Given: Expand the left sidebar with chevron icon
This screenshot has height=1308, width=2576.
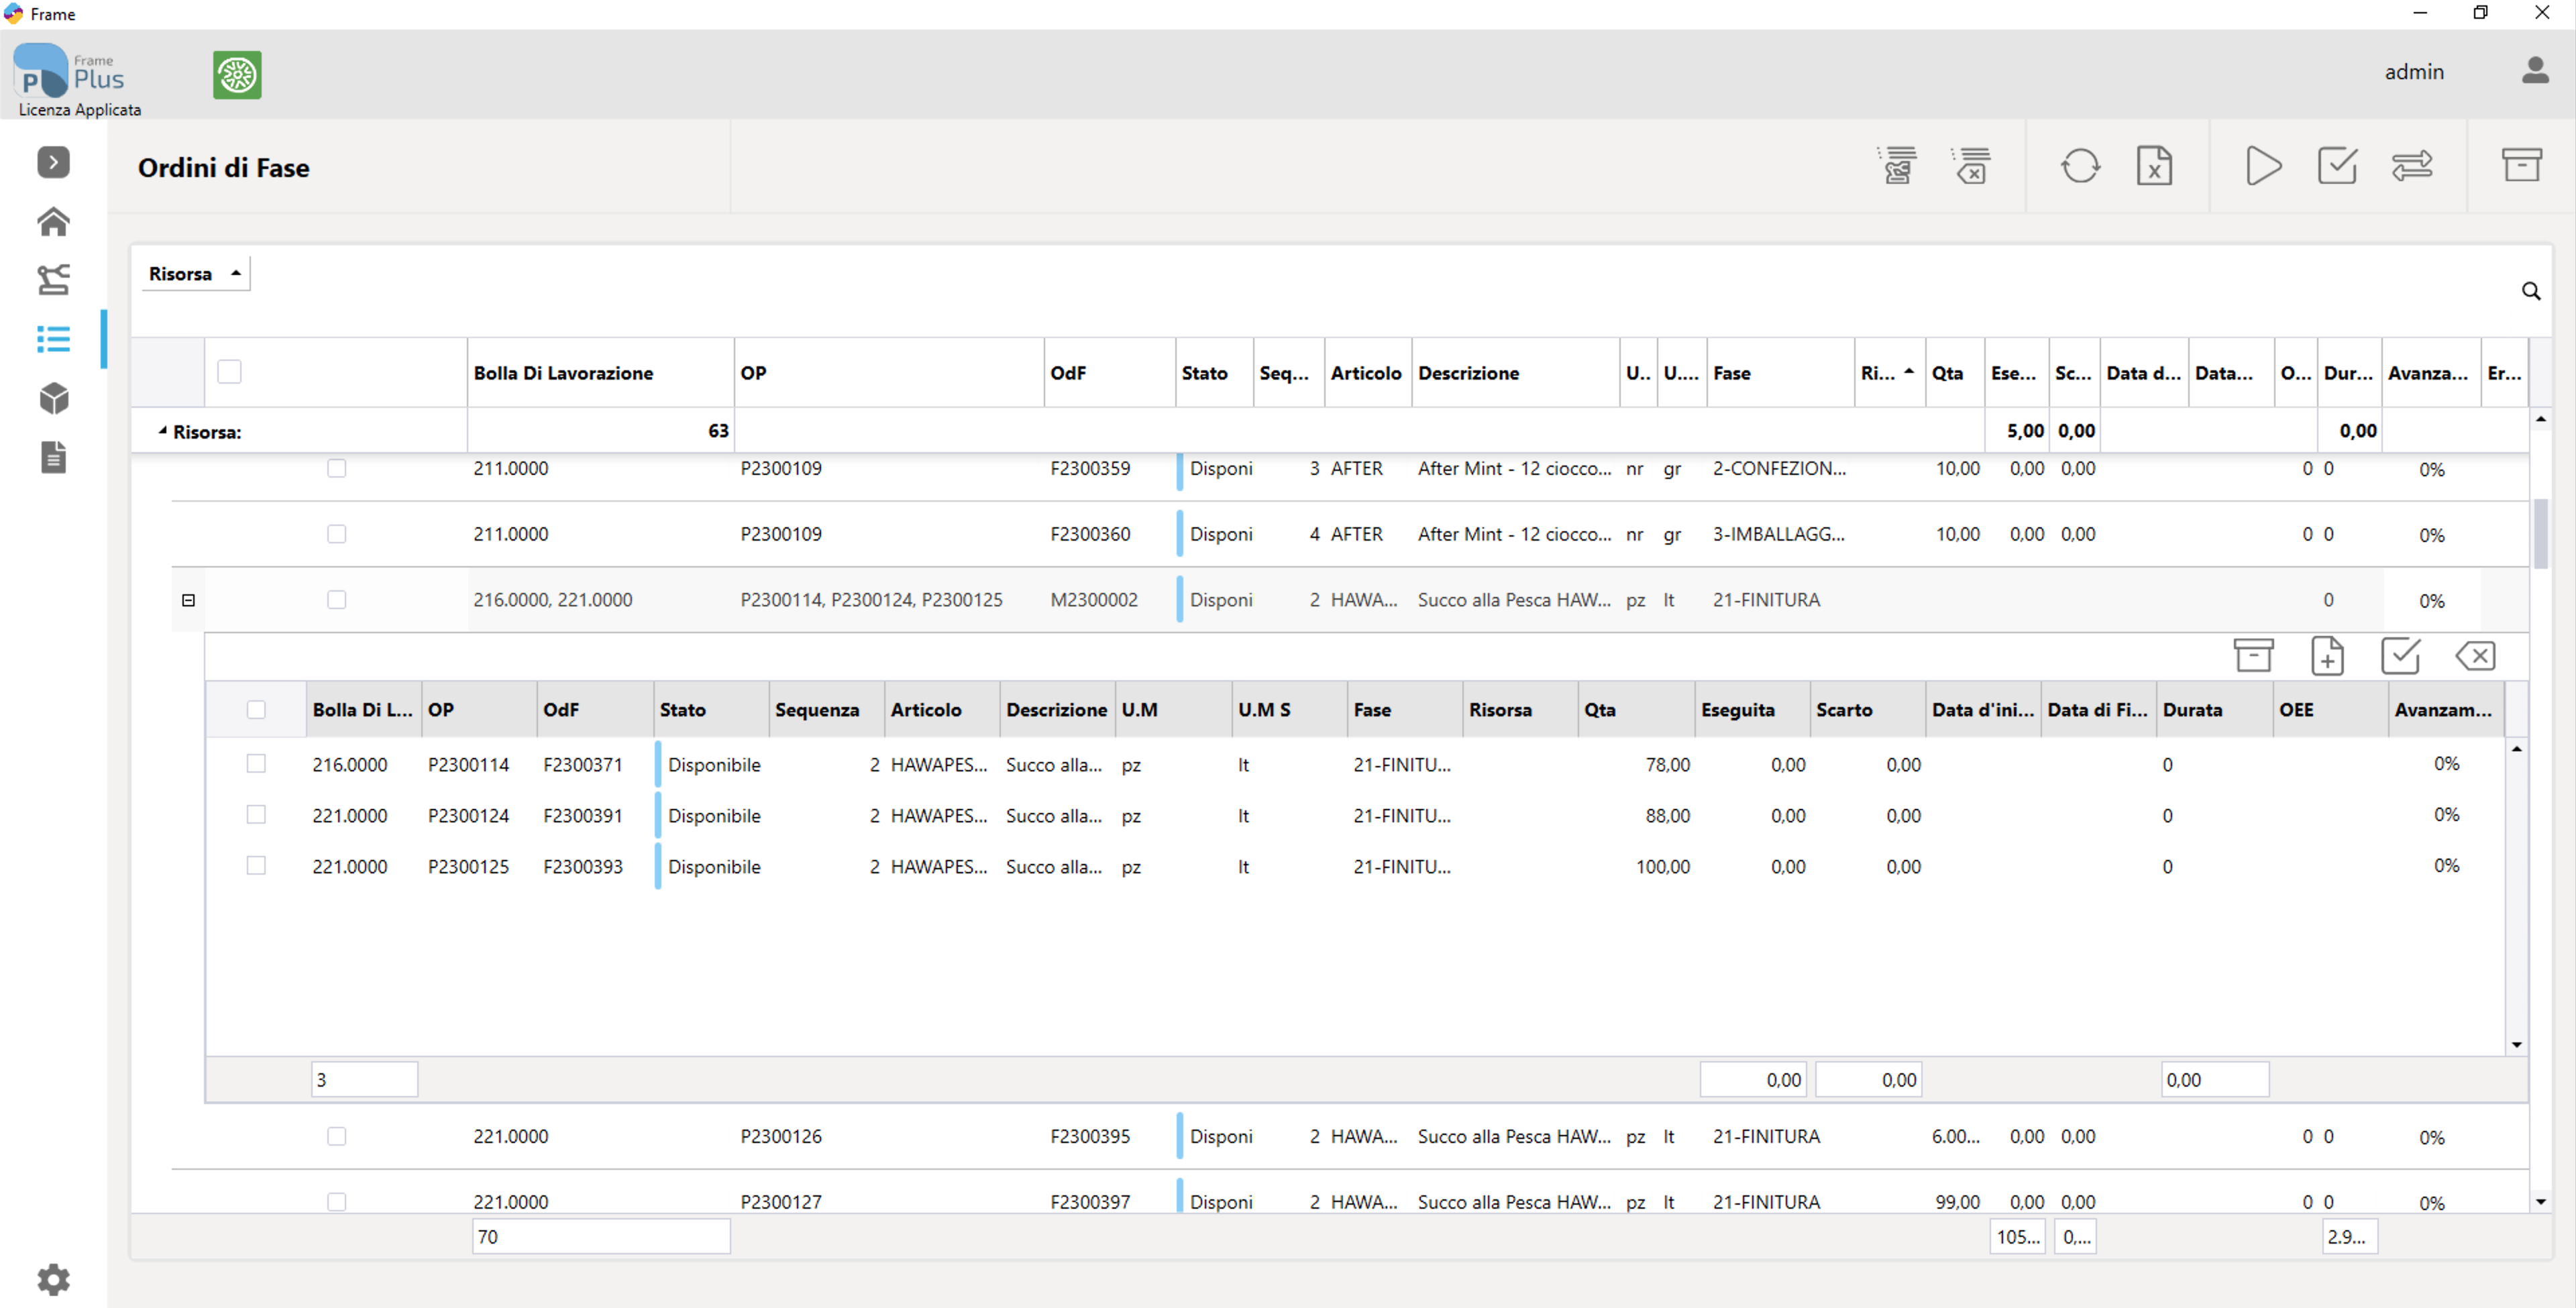Looking at the screenshot, I should (x=53, y=162).
